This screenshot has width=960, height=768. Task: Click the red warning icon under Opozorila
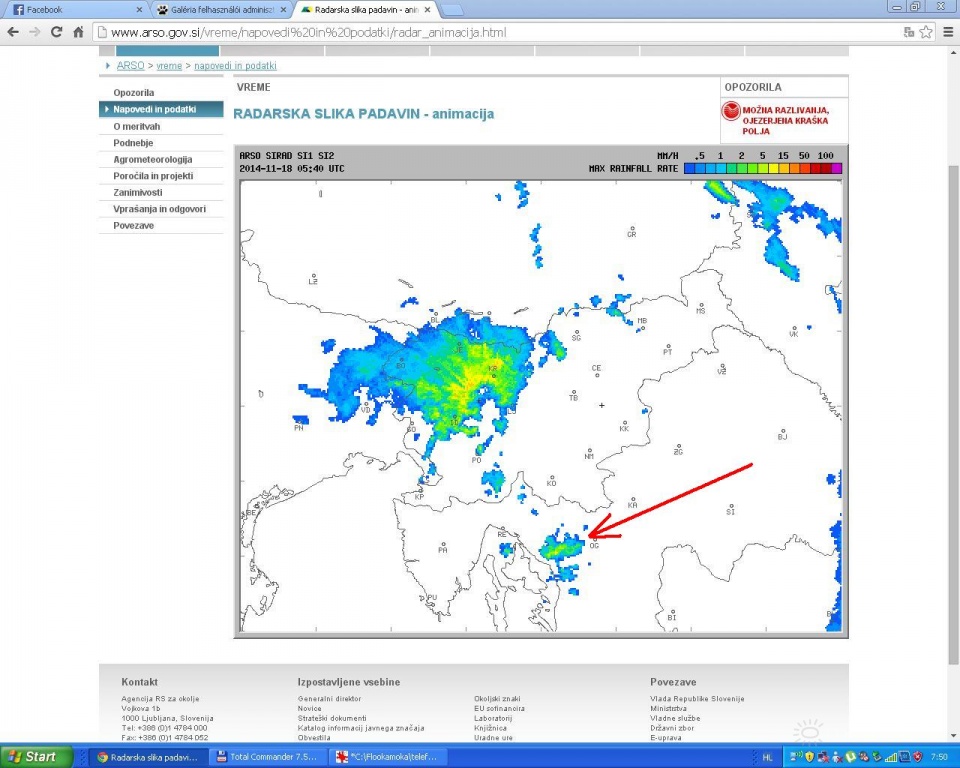(732, 113)
